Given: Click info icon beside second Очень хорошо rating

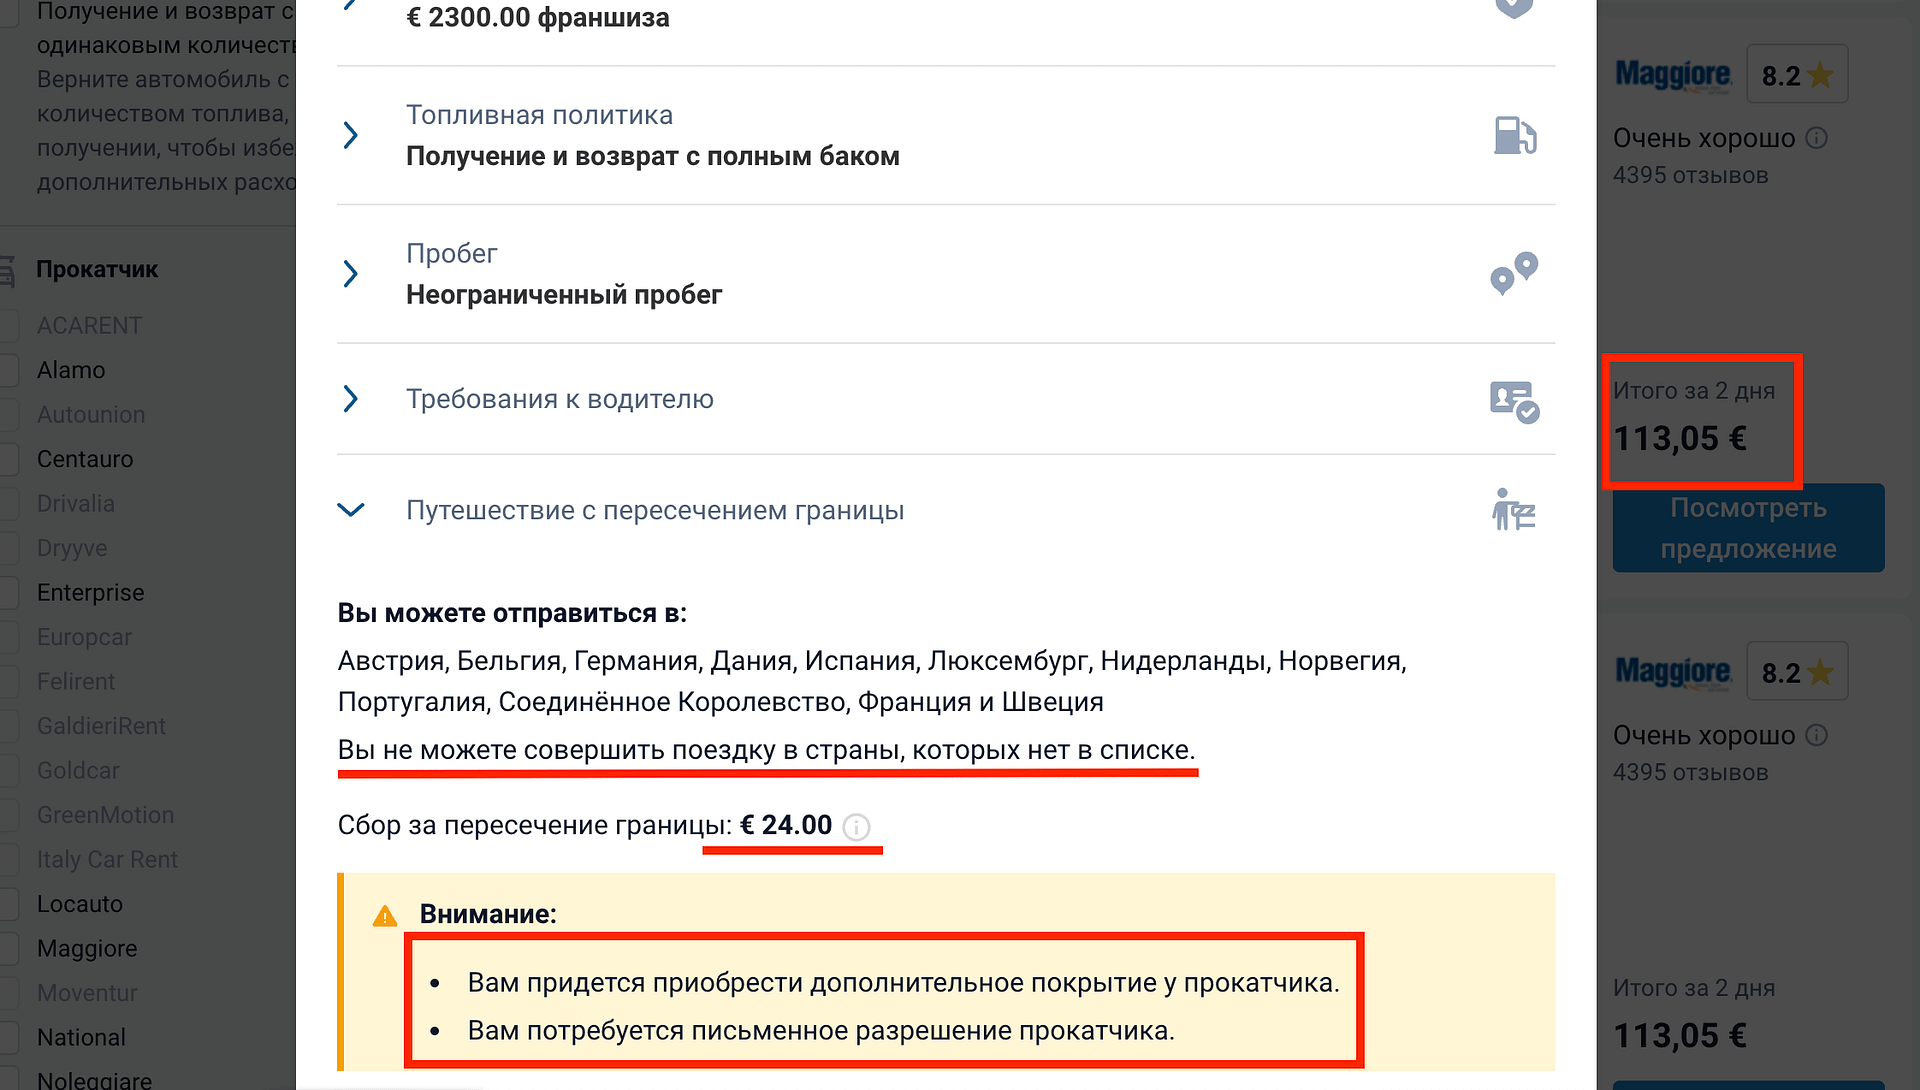Looking at the screenshot, I should tap(1817, 735).
